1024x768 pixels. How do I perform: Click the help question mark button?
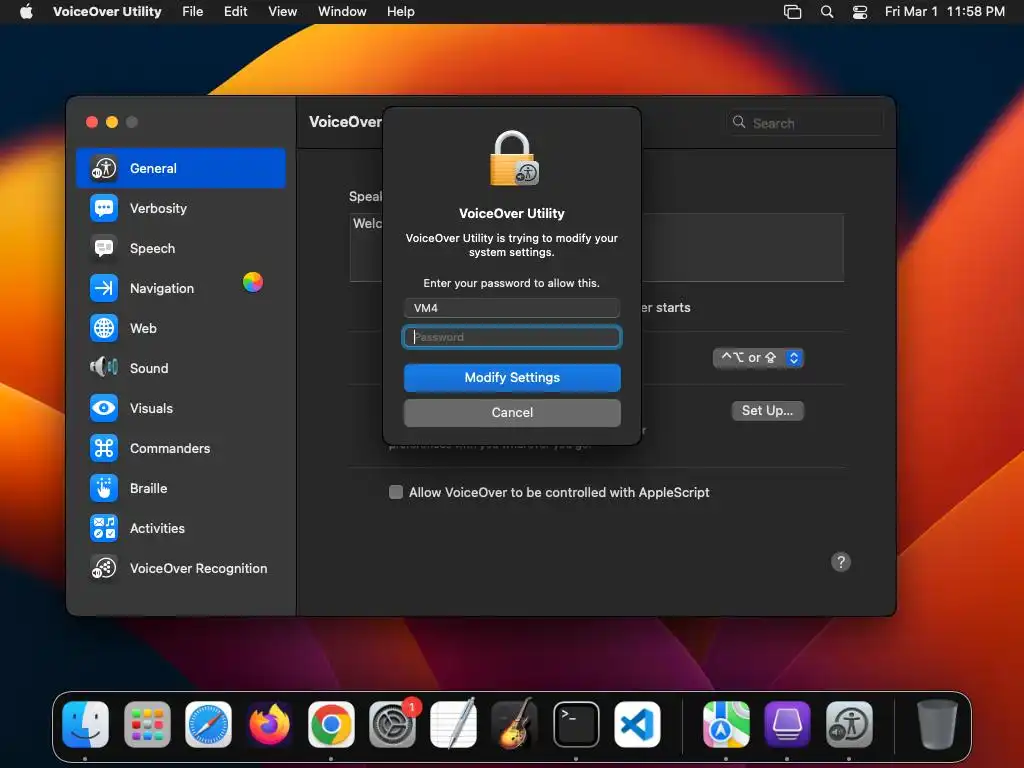pos(840,562)
